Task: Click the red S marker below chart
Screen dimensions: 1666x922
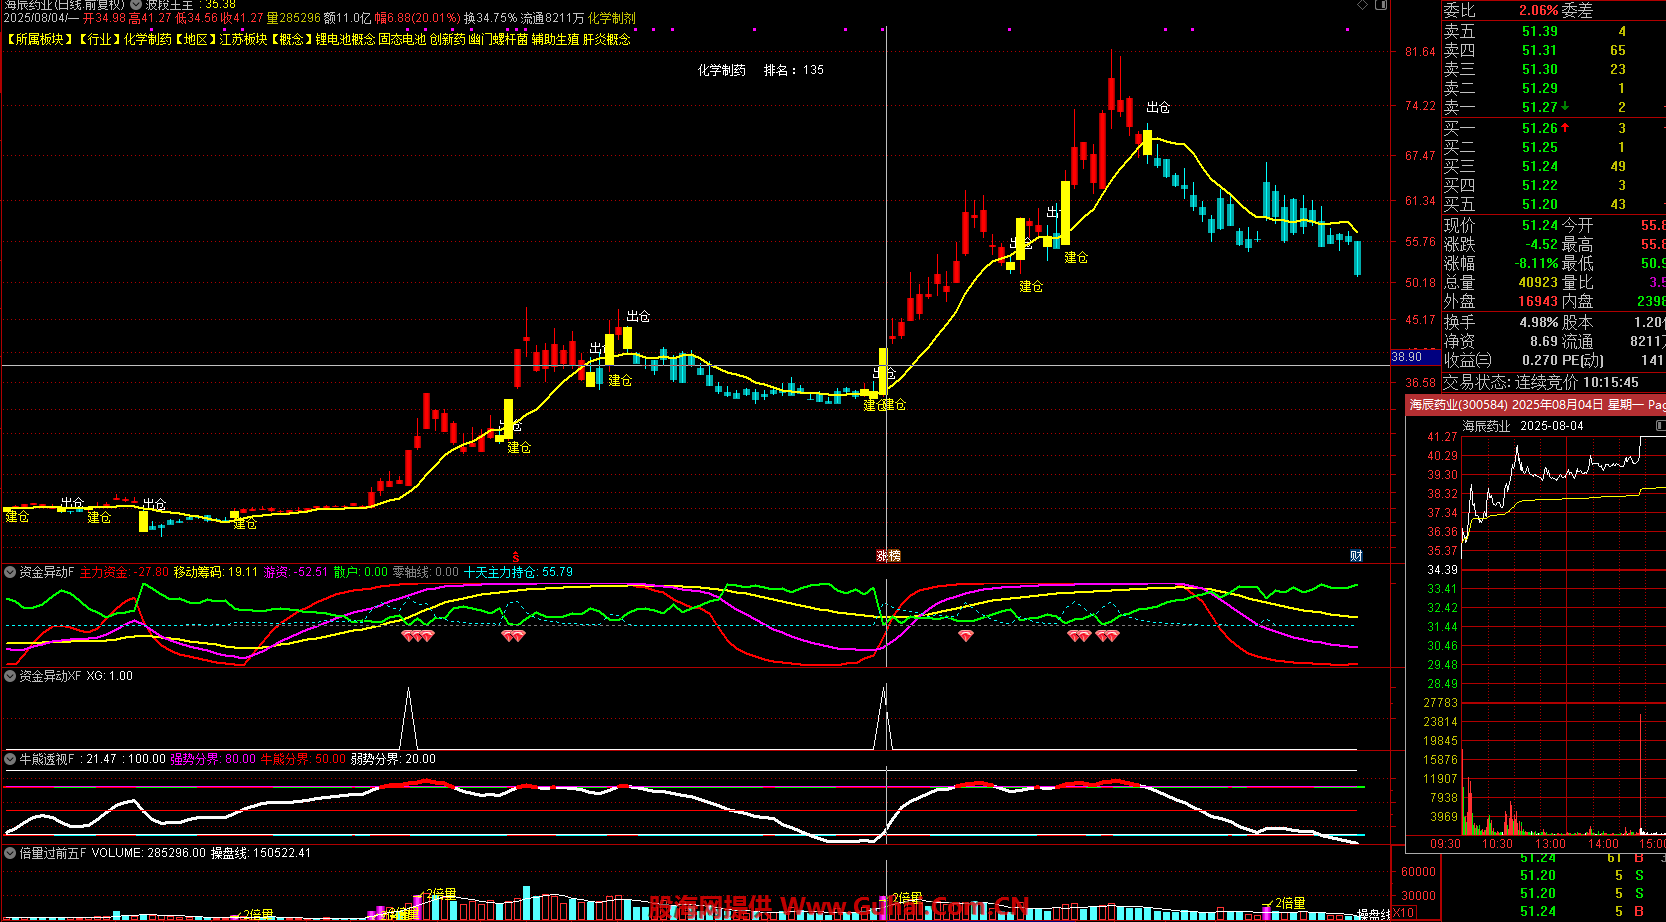Action: (x=516, y=556)
